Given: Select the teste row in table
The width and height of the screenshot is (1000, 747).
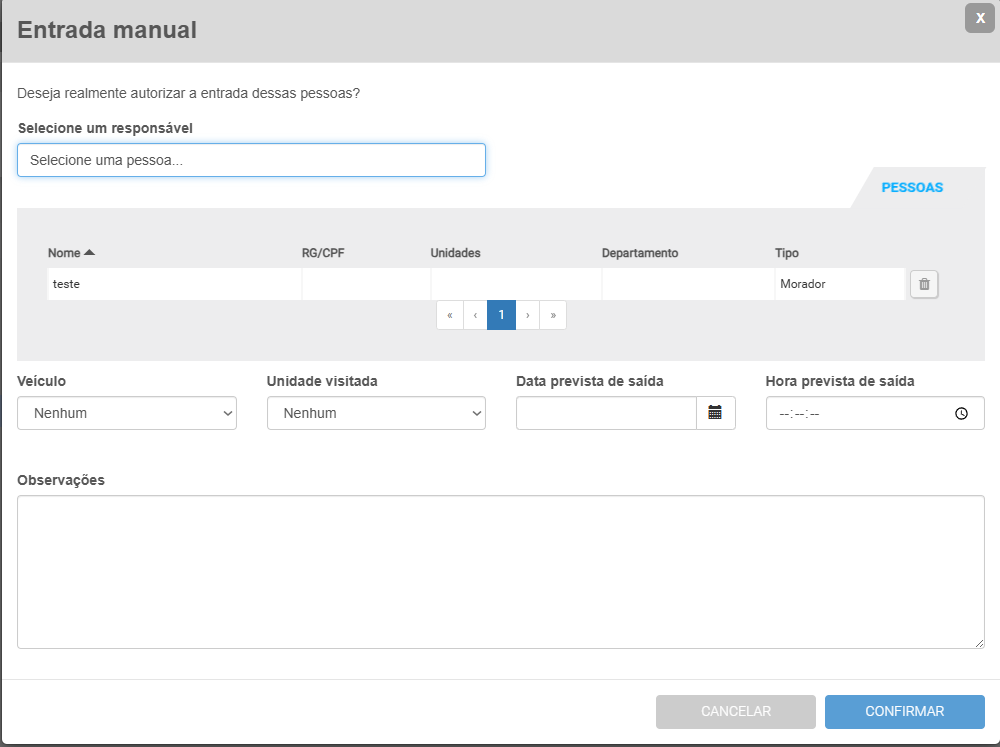Looking at the screenshot, I should pos(175,284).
